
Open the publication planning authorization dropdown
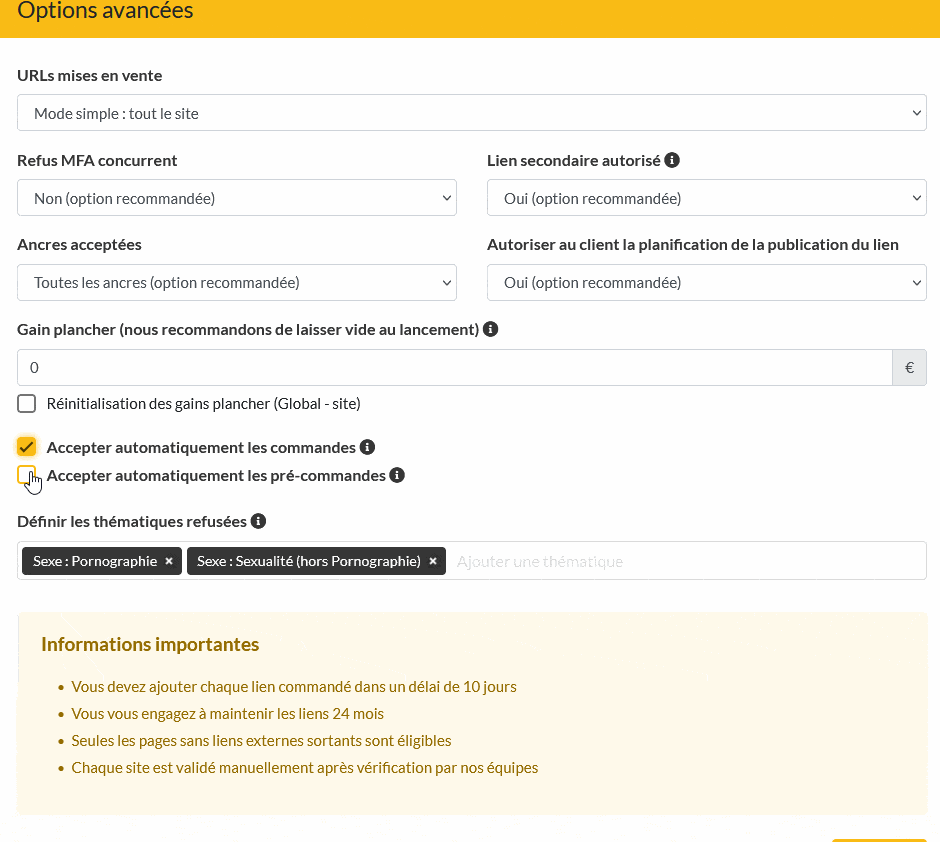click(x=706, y=282)
